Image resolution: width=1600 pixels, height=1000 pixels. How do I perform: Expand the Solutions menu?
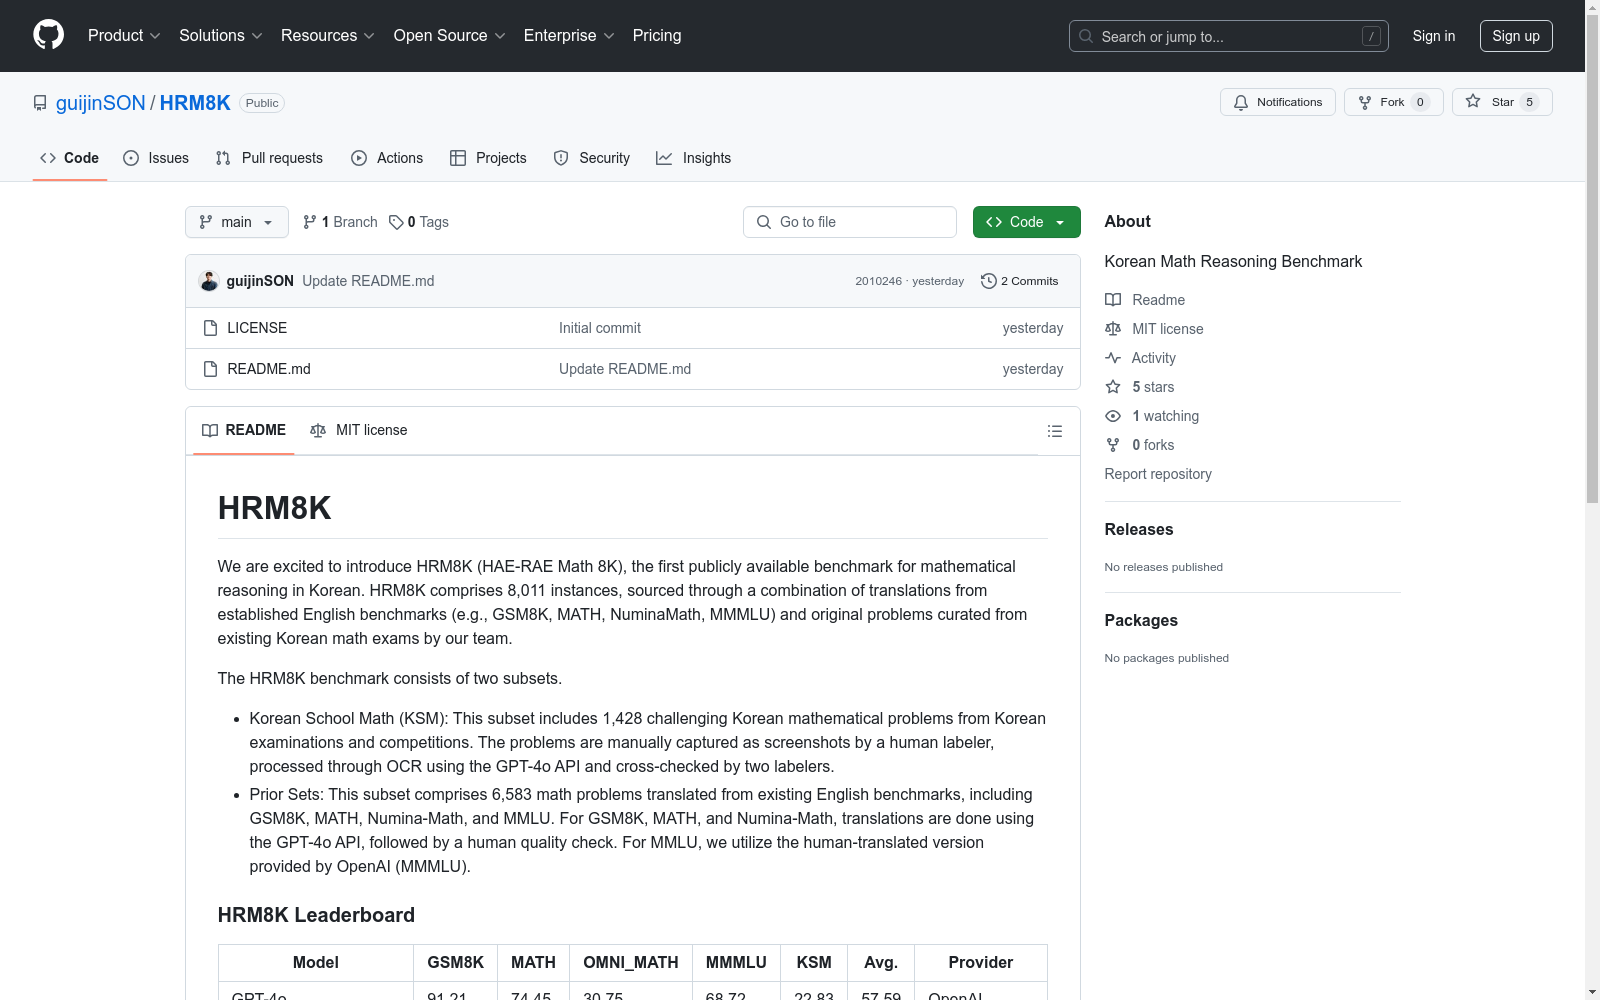[221, 36]
